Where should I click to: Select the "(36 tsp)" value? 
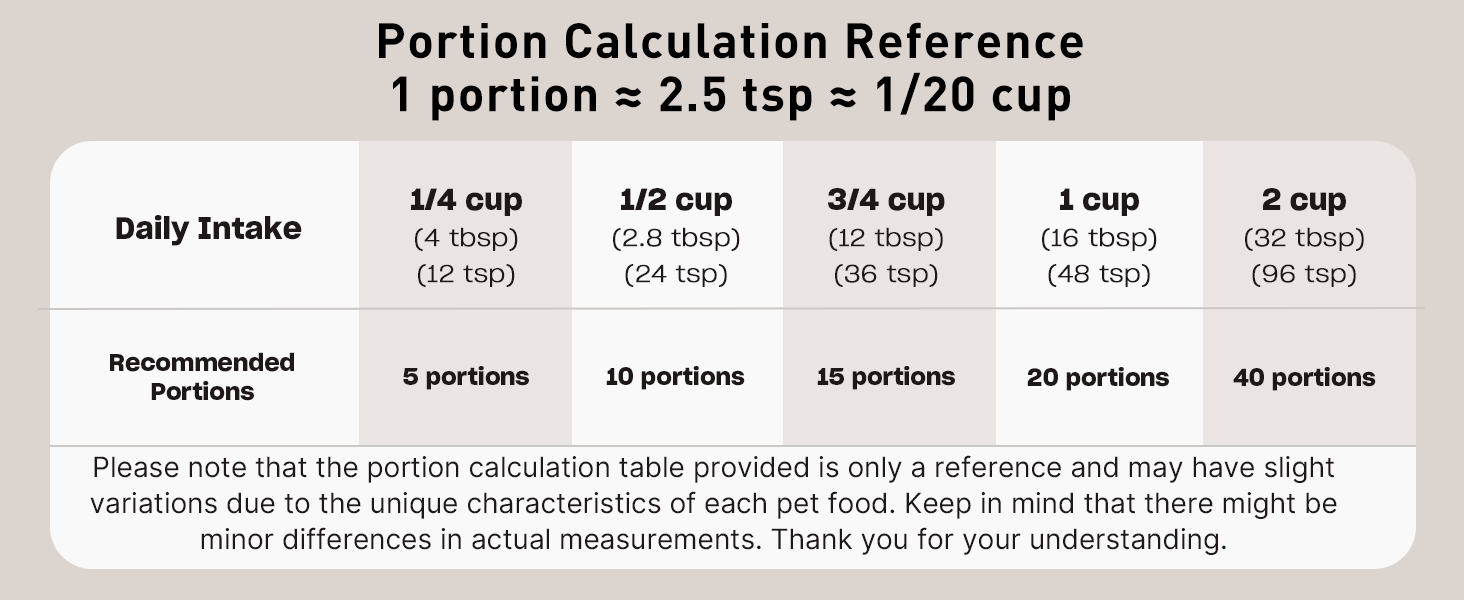(886, 274)
